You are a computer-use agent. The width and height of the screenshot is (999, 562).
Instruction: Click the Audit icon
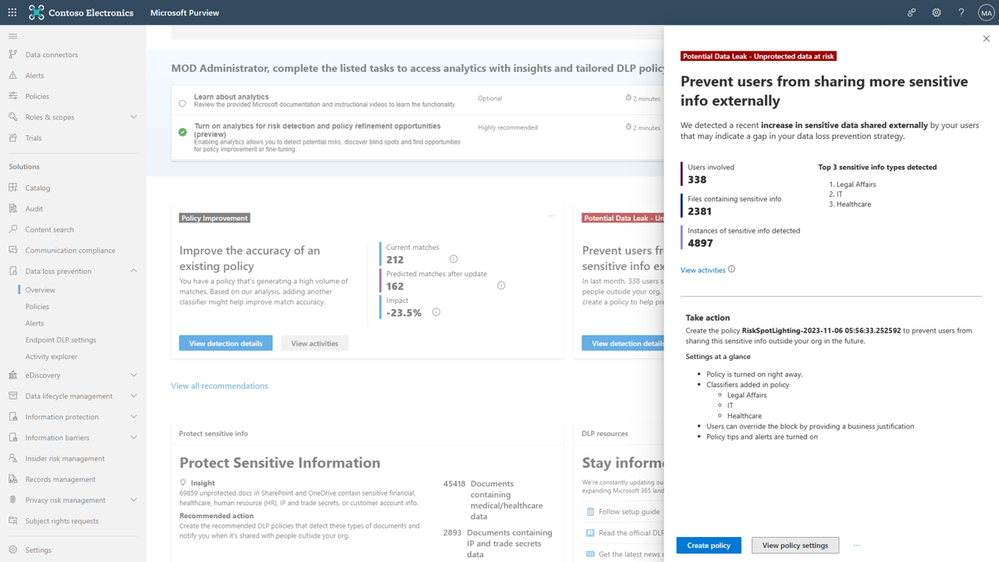point(13,208)
